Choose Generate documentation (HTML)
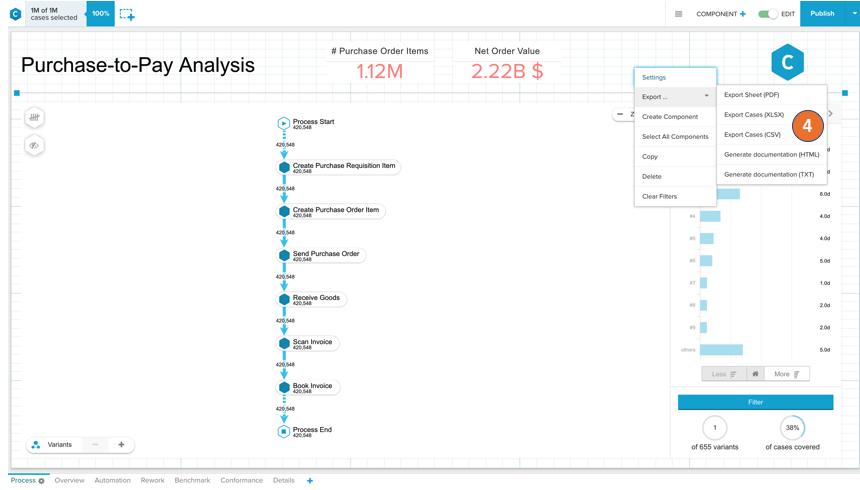Image resolution: width=860 pixels, height=490 pixels. [x=771, y=155]
